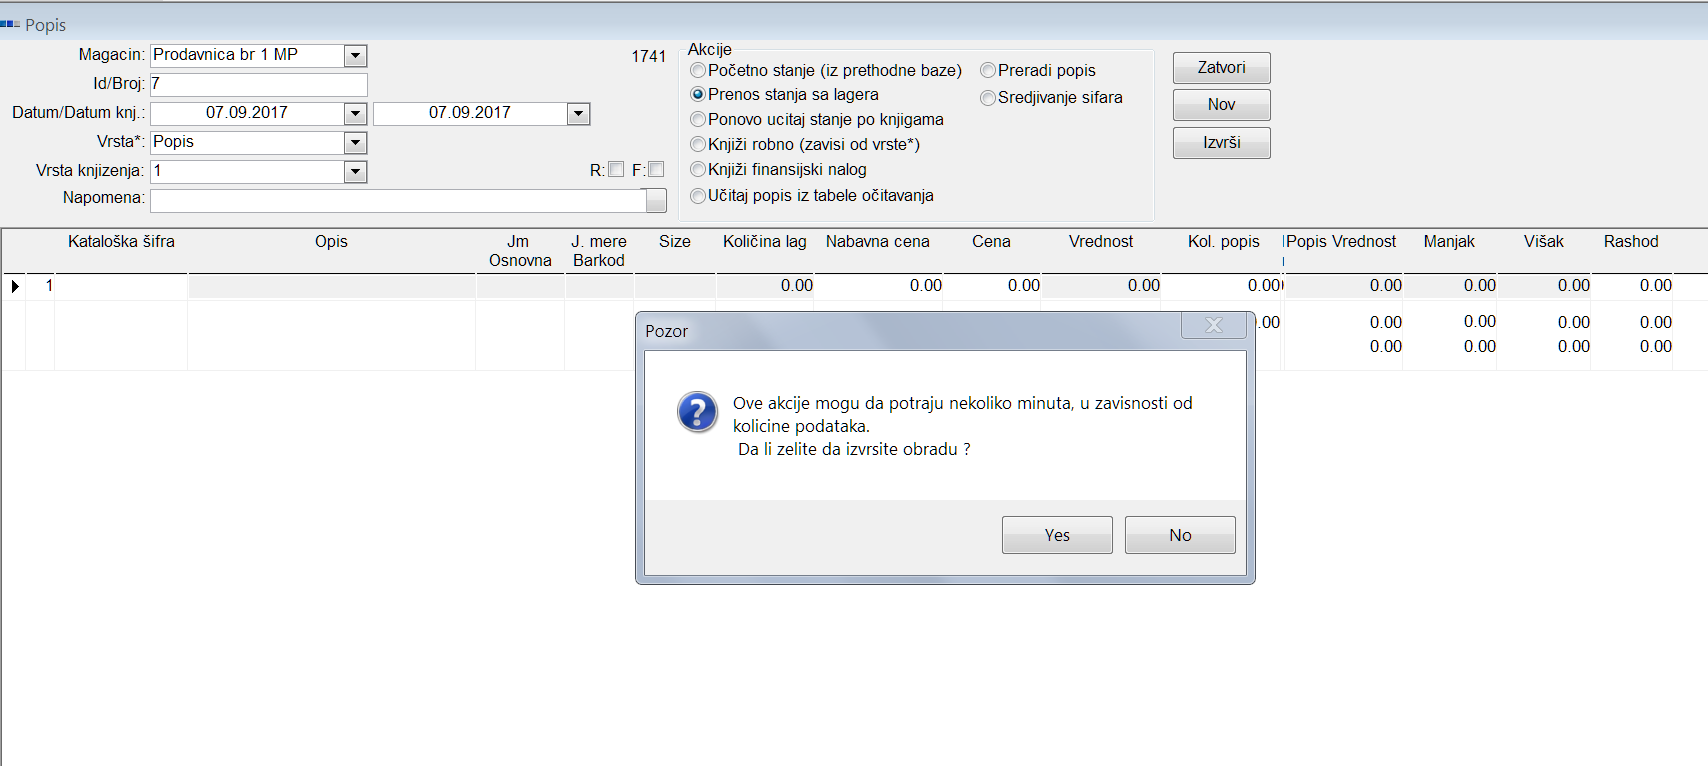
Task: Select Sredjivanje sifara radio option
Action: pos(988,98)
